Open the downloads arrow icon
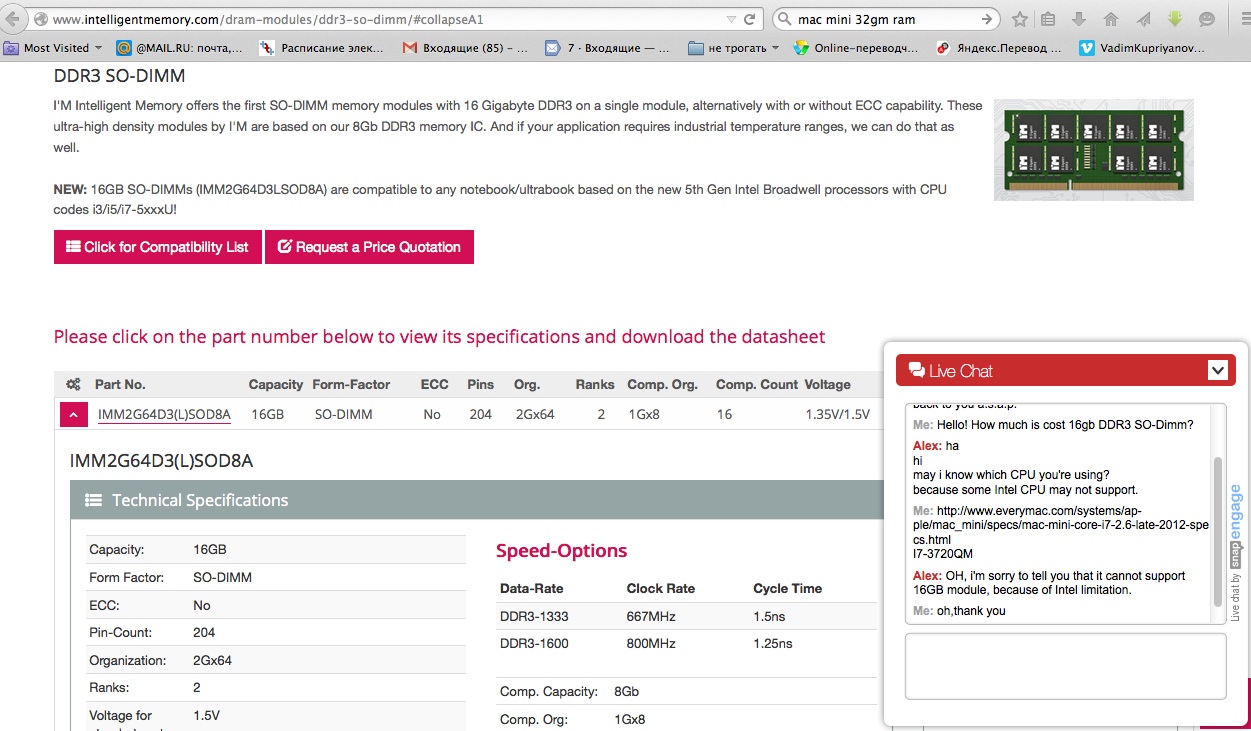 point(1078,19)
